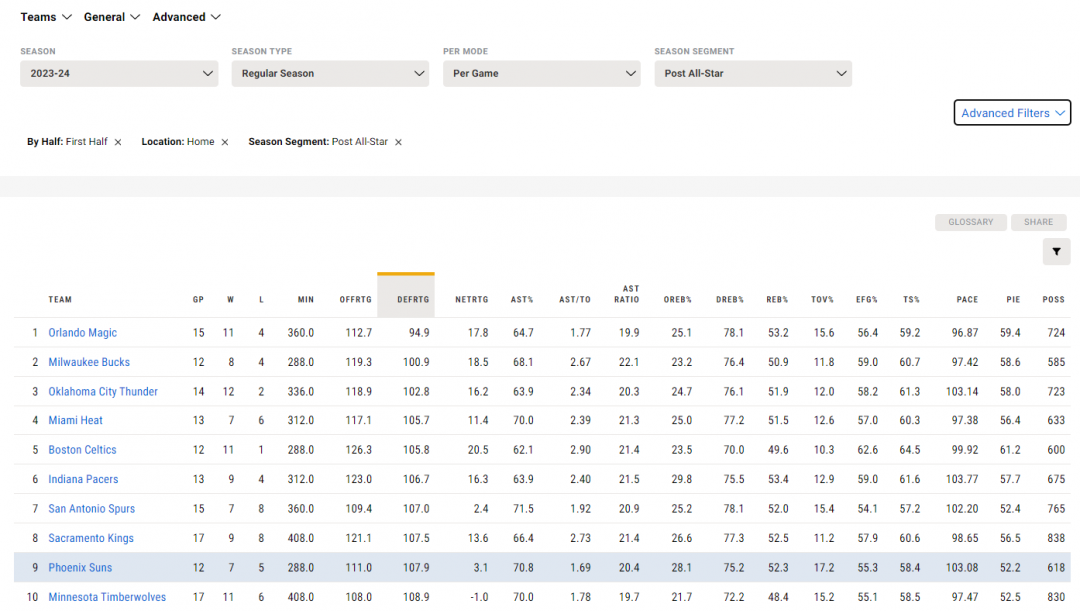The image size is (1080, 611).
Task: Remove the Location: Home filter
Action: pos(225,142)
